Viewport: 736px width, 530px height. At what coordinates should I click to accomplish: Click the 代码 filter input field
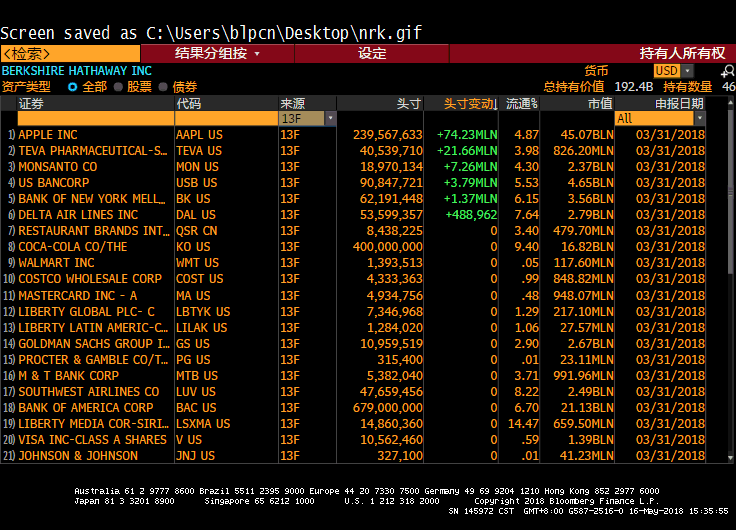[226, 118]
